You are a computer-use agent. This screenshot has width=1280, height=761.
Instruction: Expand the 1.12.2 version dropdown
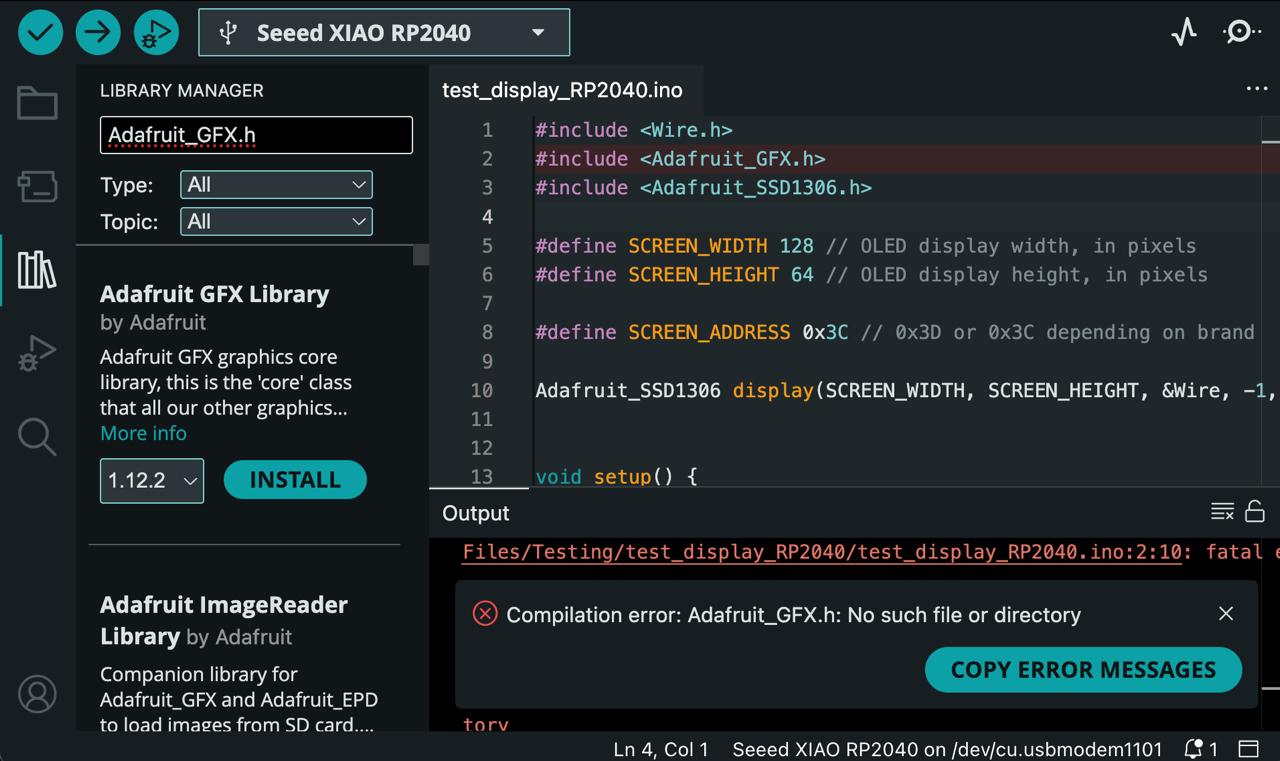152,481
